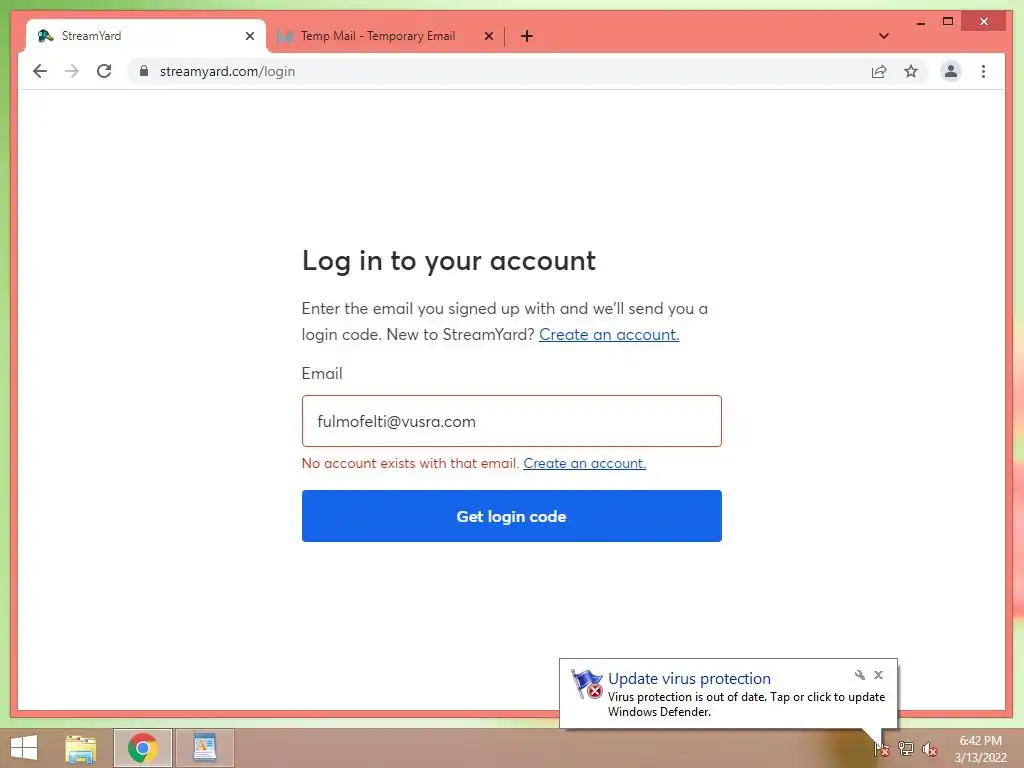
Task: Open the taskbar clock showing 6:42 PM
Action: point(980,749)
